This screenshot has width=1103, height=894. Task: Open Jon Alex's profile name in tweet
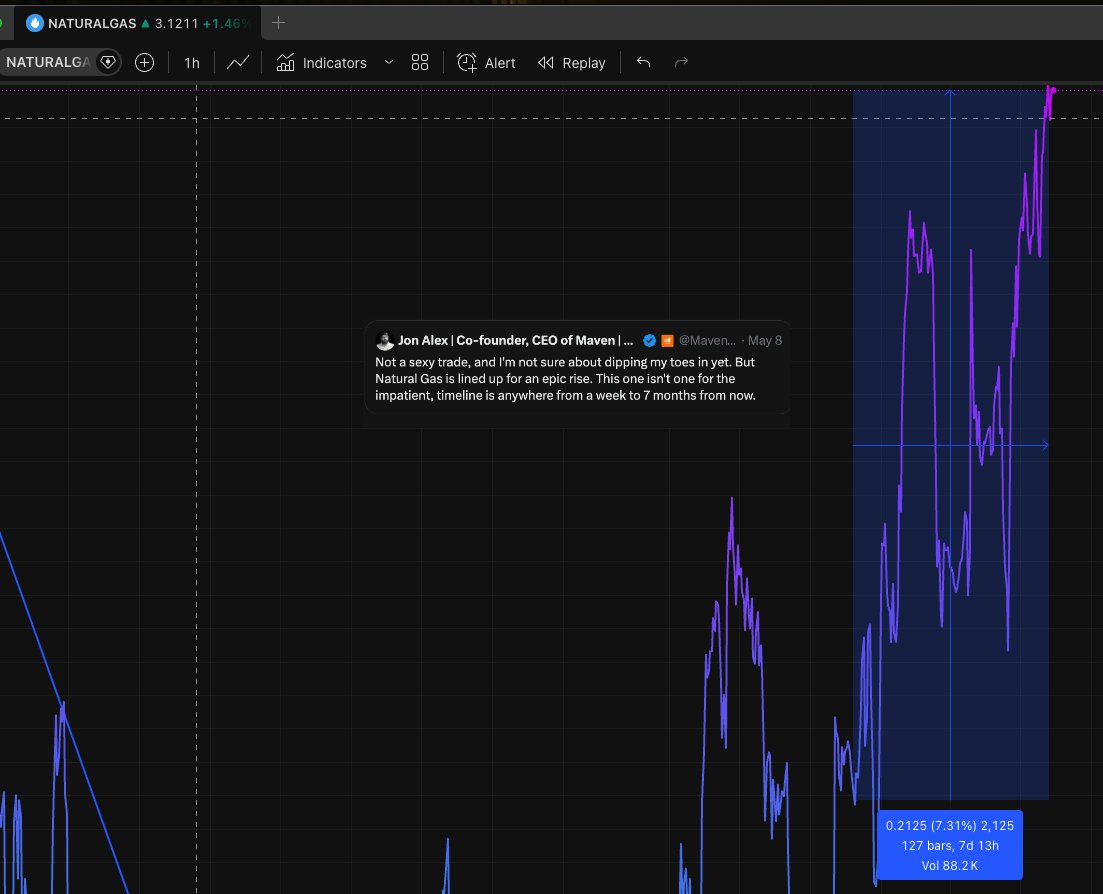pos(516,340)
